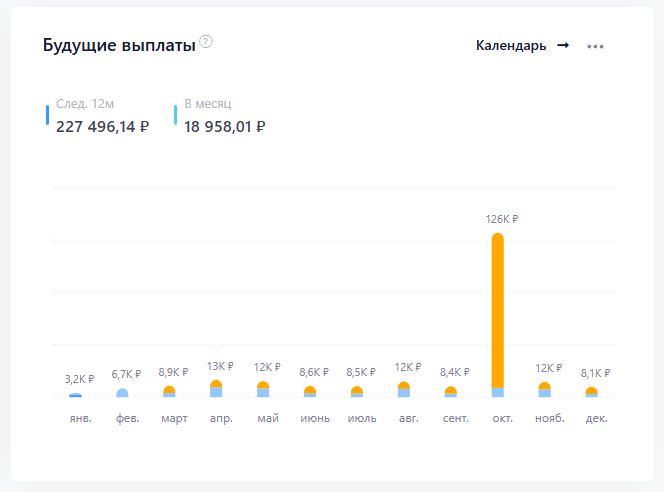The height and width of the screenshot is (492, 664).
Task: Click the August payout bar
Action: click(404, 390)
